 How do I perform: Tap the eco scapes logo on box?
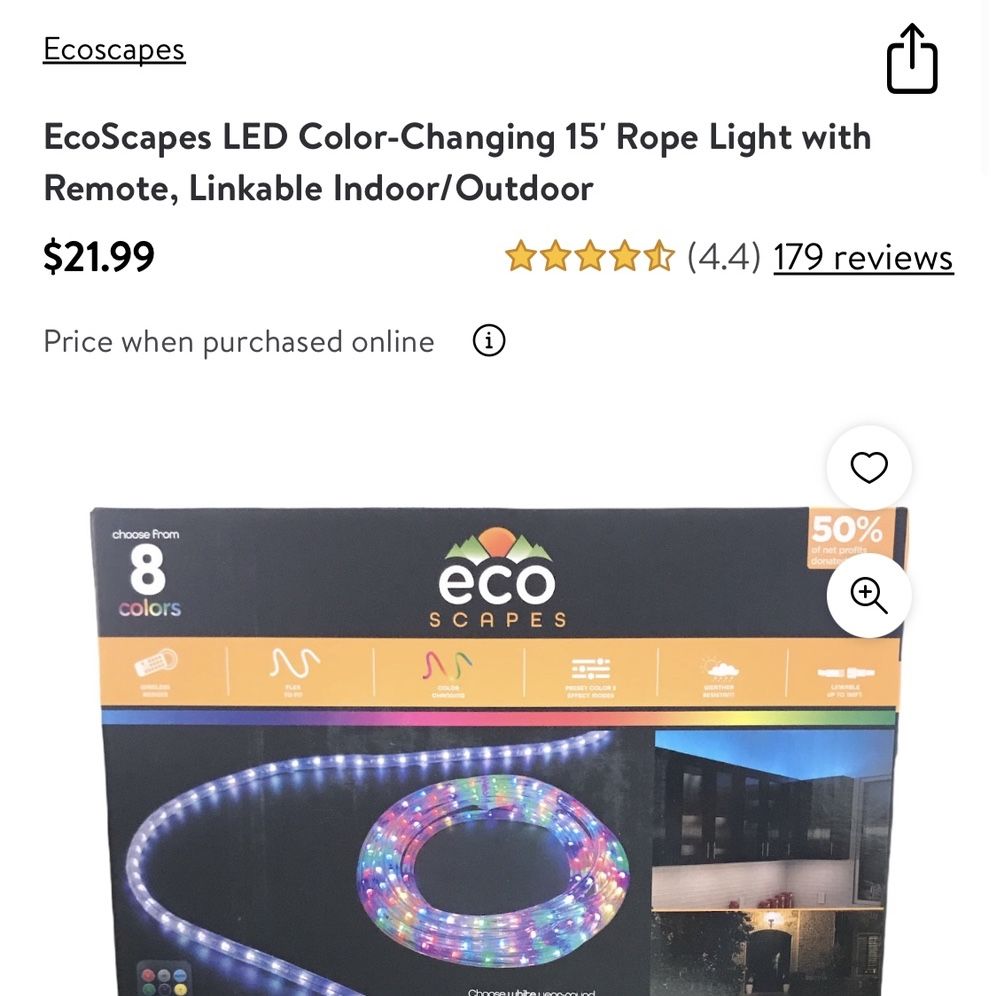[x=497, y=578]
